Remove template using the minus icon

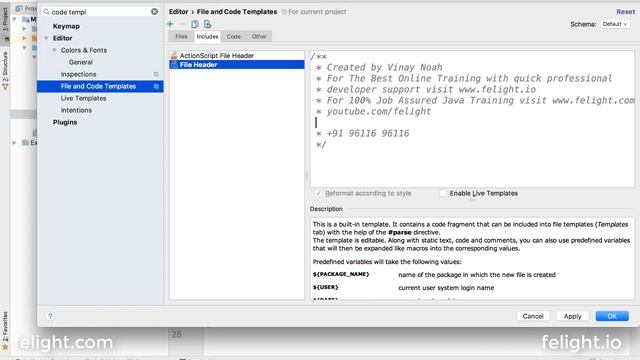coord(182,24)
